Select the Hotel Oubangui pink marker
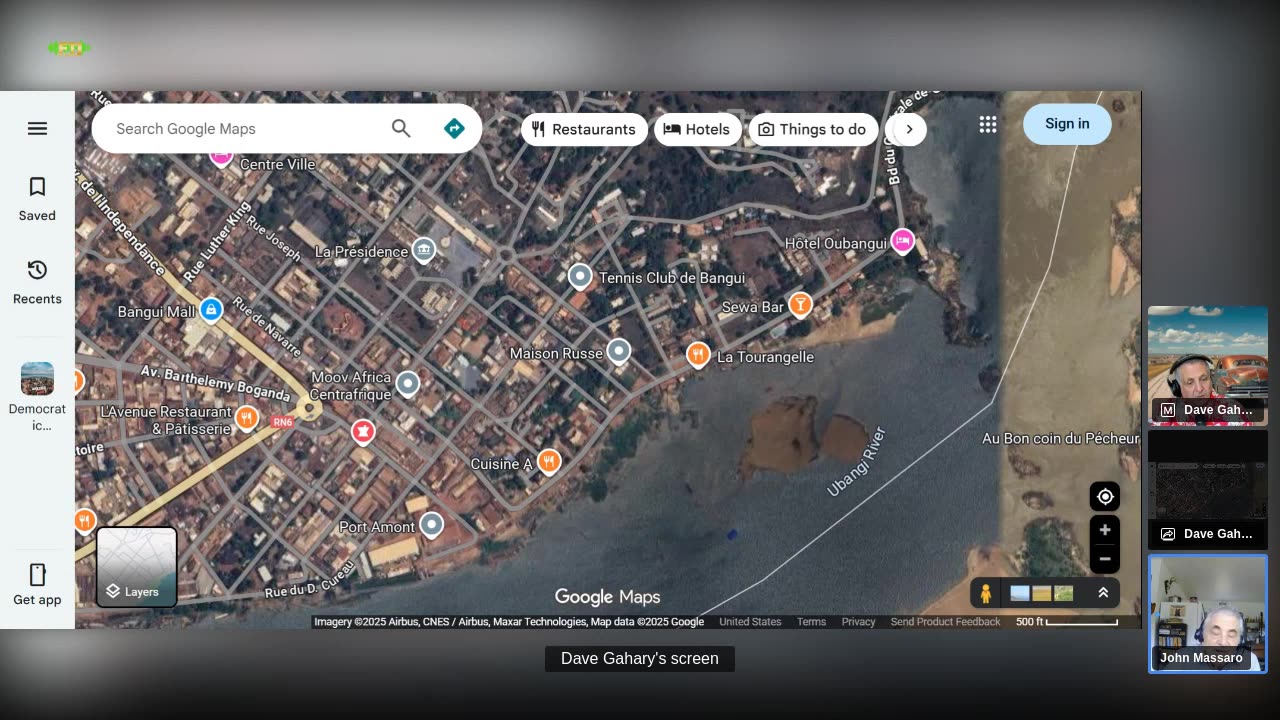The height and width of the screenshot is (720, 1280). [x=902, y=241]
